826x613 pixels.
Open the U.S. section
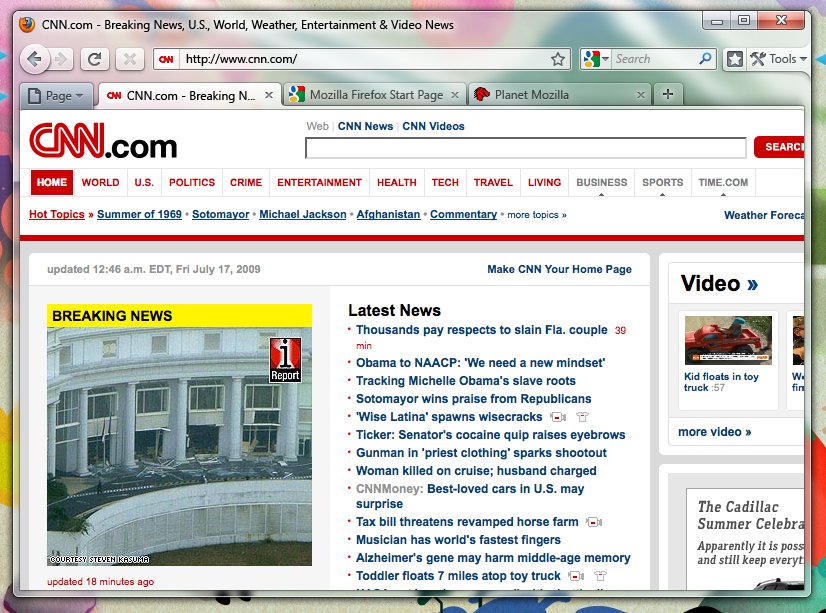coord(144,183)
